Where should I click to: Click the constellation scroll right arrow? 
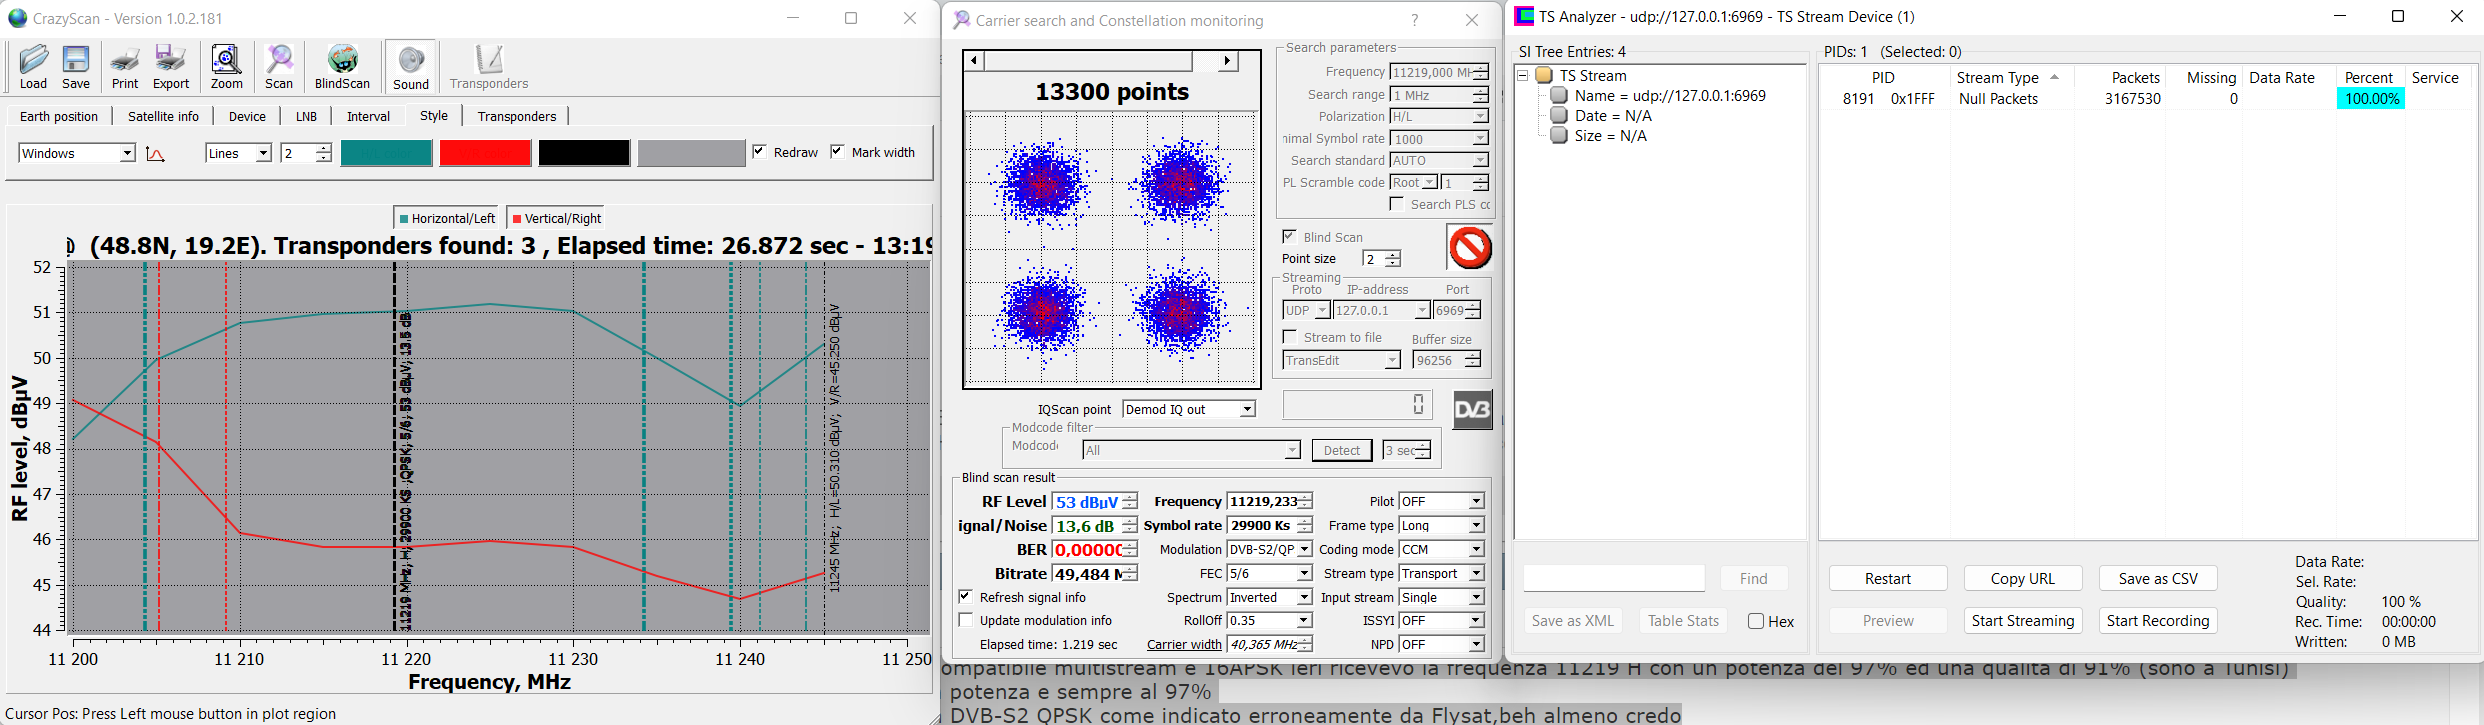coord(1227,61)
